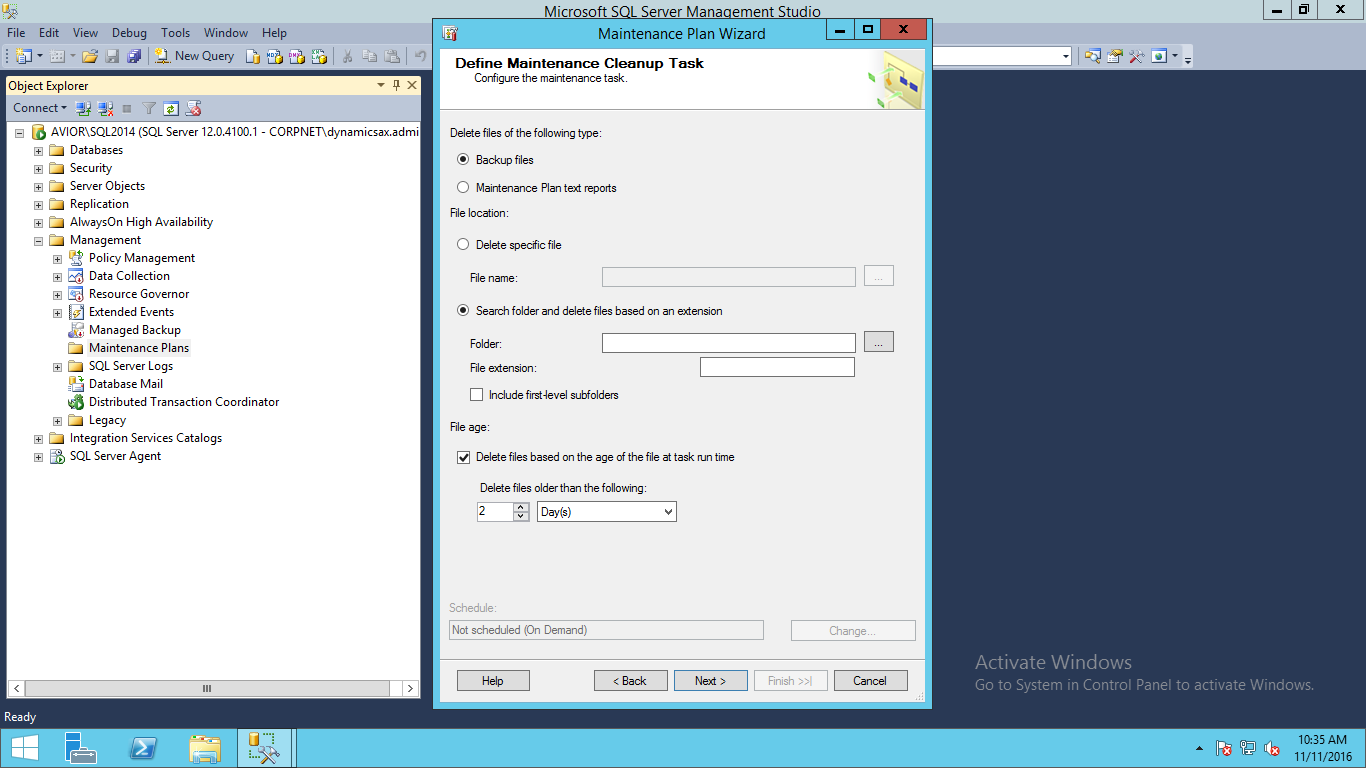Open the Debug menu
The image size is (1366, 768).
click(129, 33)
